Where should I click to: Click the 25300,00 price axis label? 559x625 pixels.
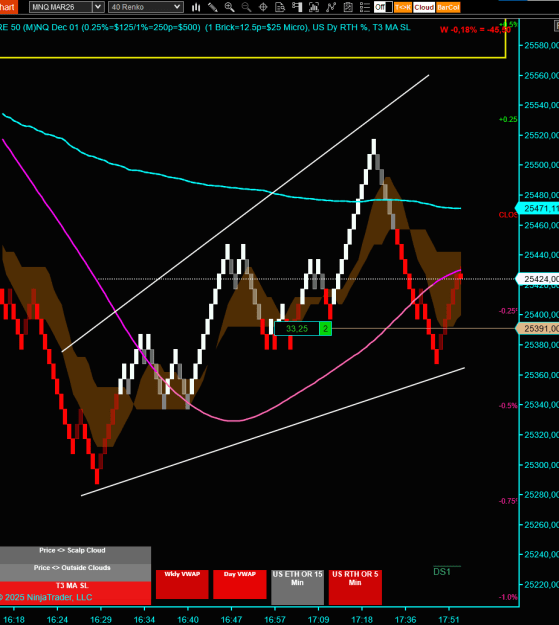point(541,465)
